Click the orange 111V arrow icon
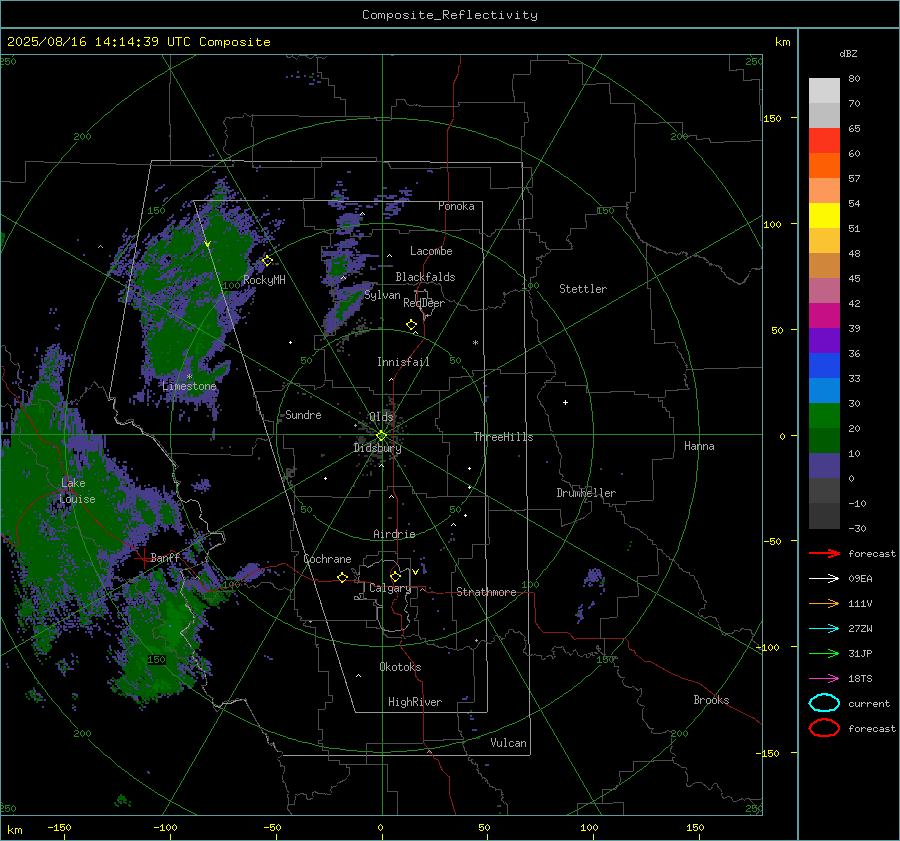Image resolution: width=900 pixels, height=841 pixels. tap(824, 603)
